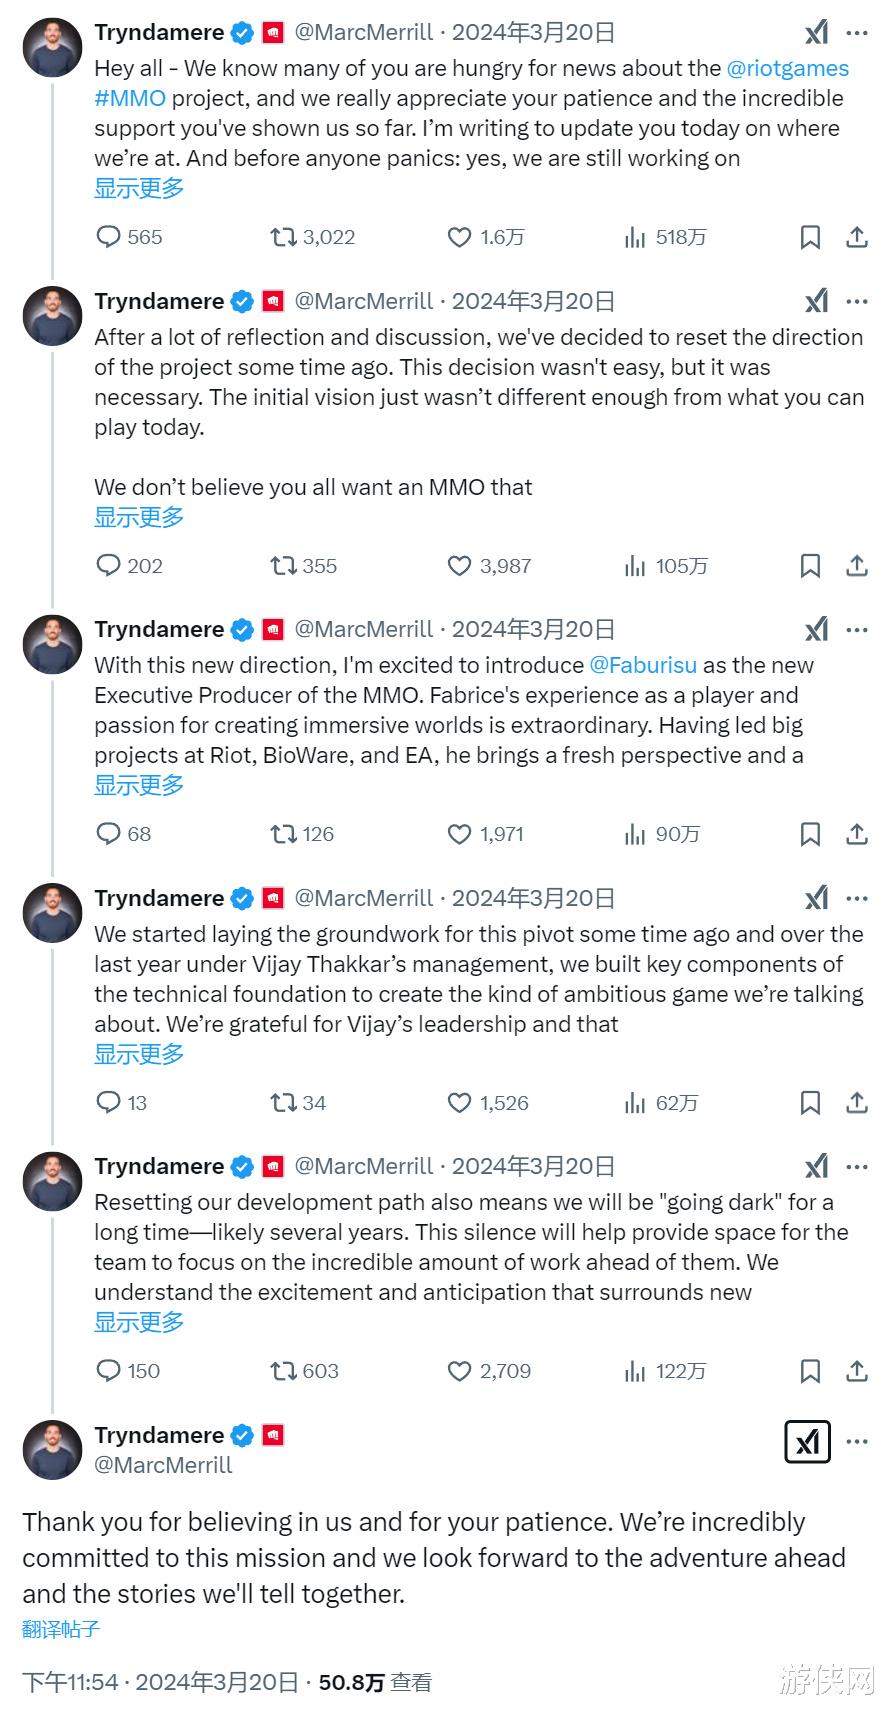This screenshot has width=893, height=1717.
Task: Open more options on the first tweet
Action: tap(857, 33)
